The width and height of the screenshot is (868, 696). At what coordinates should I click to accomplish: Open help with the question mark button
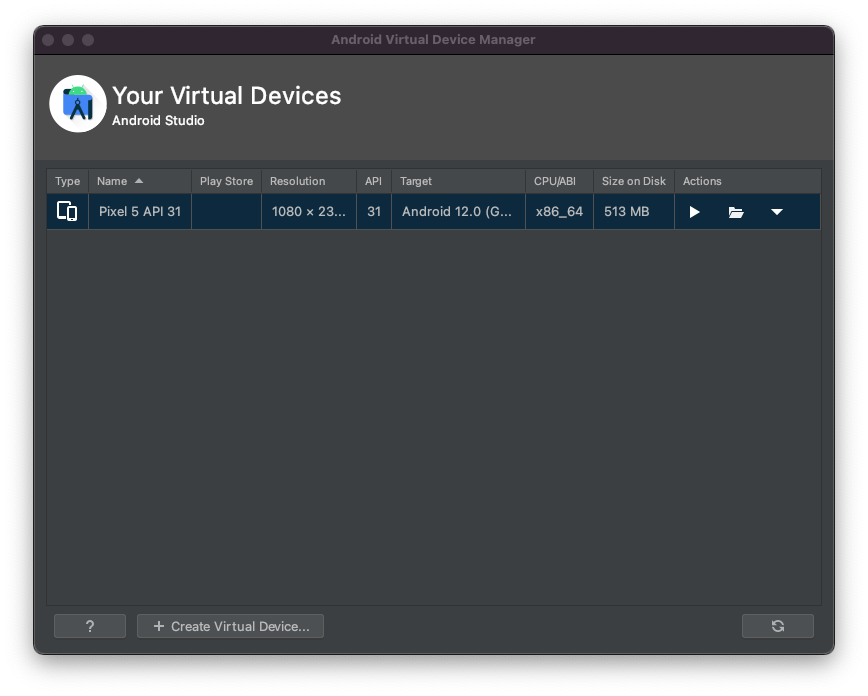(x=90, y=626)
